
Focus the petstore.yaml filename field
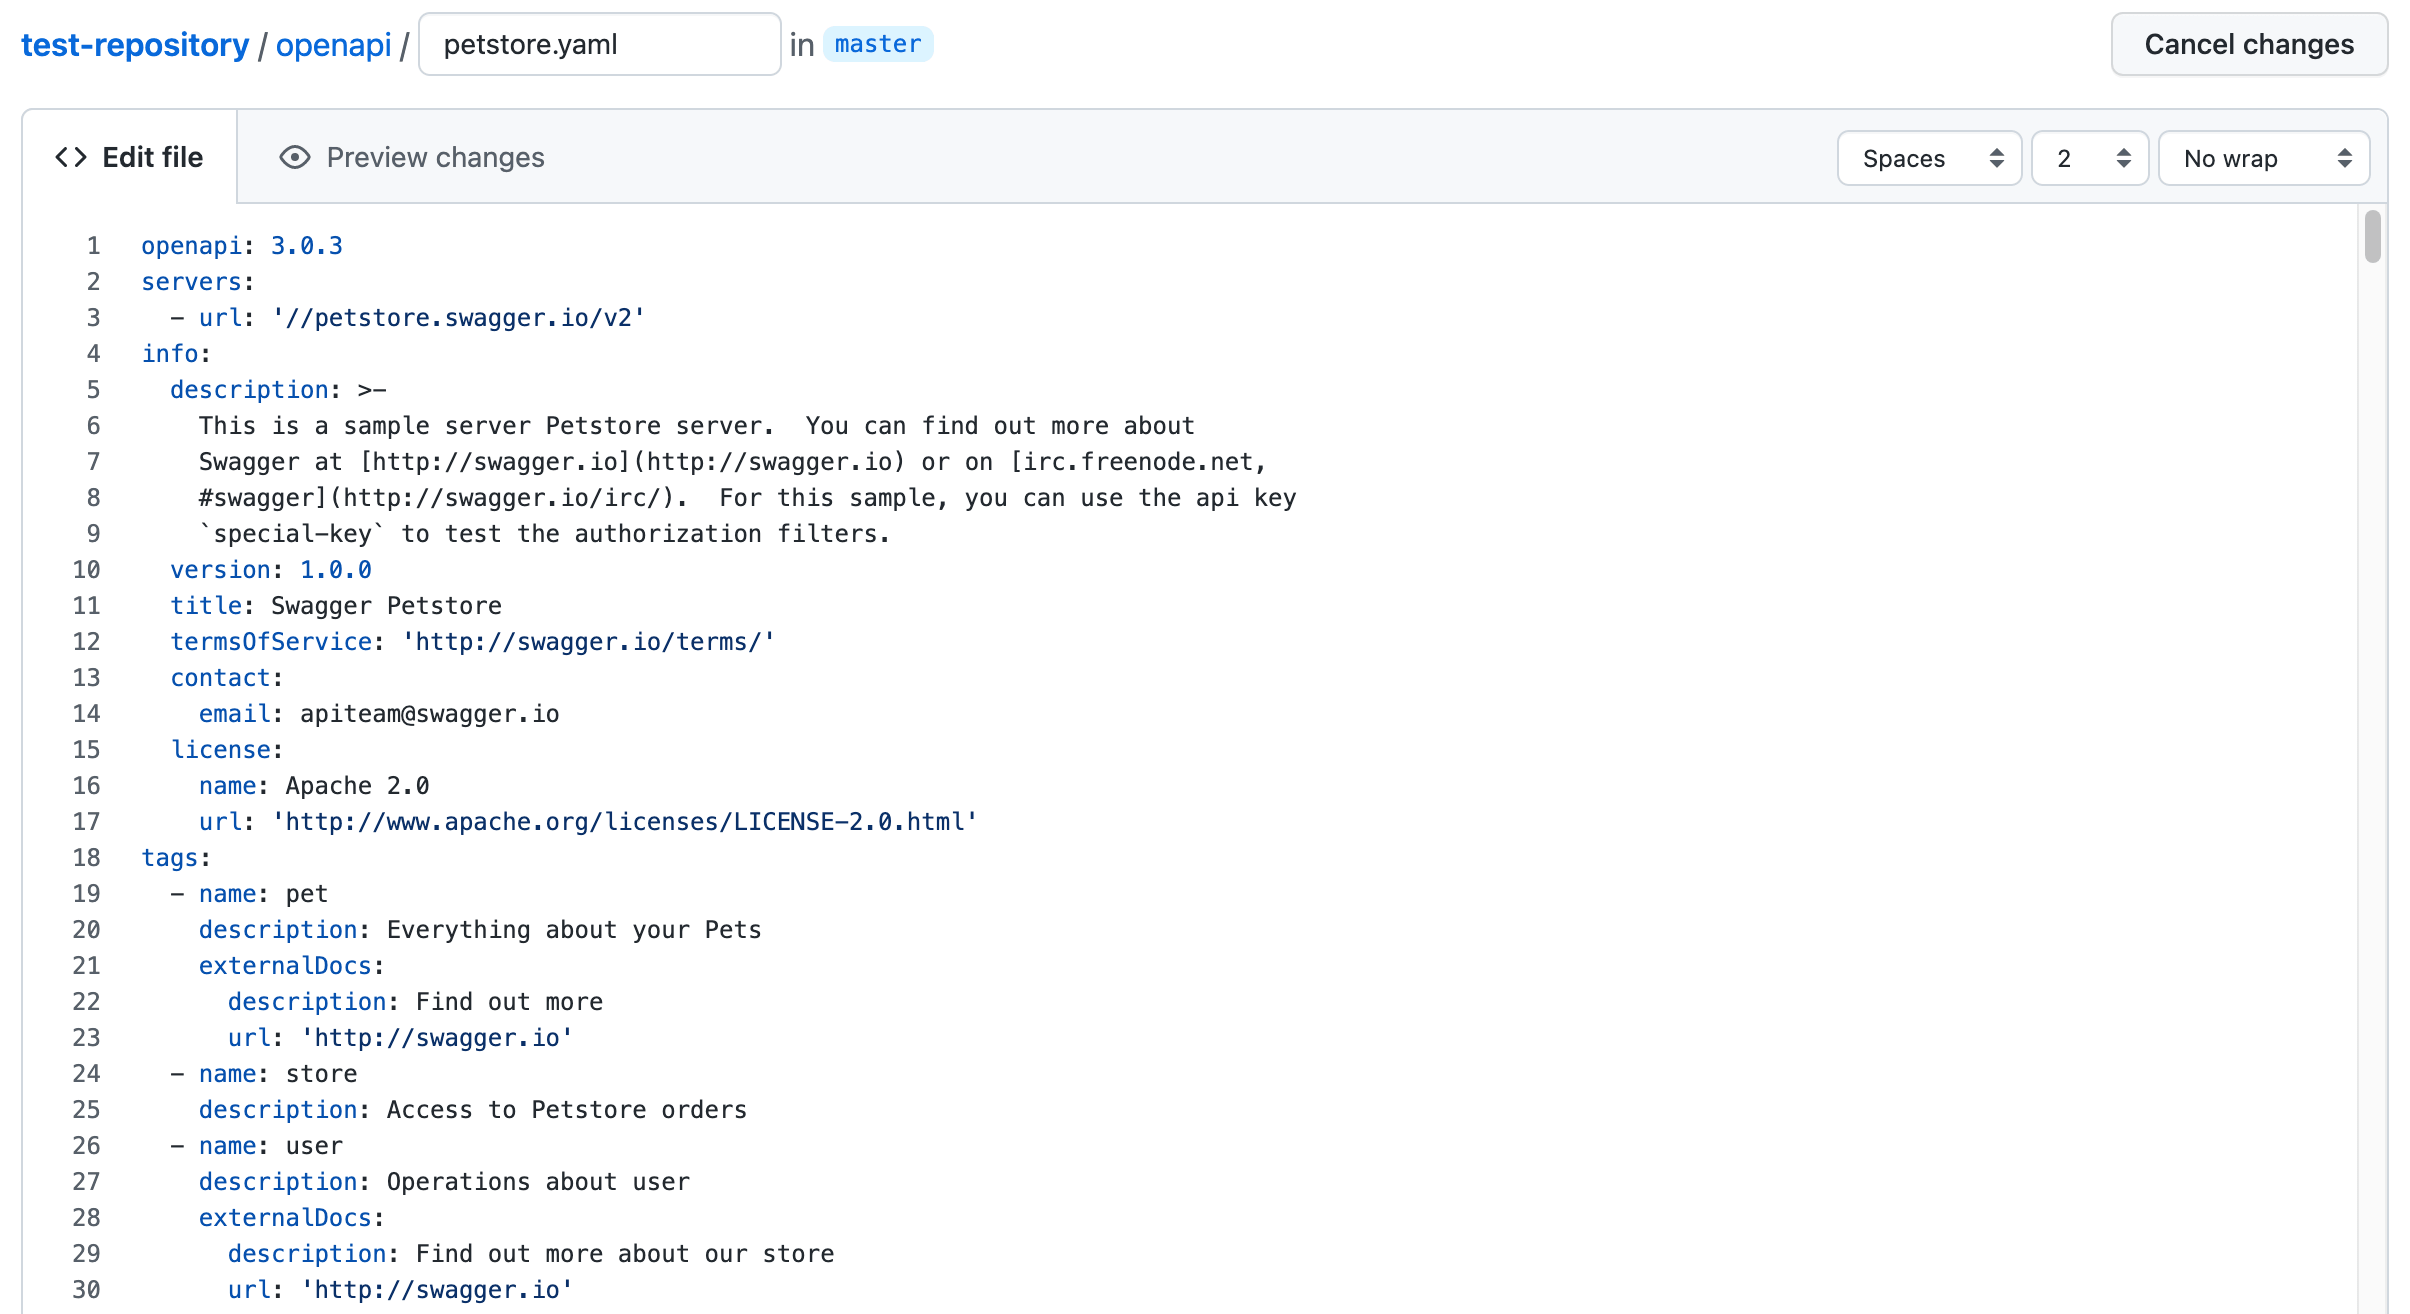(599, 44)
